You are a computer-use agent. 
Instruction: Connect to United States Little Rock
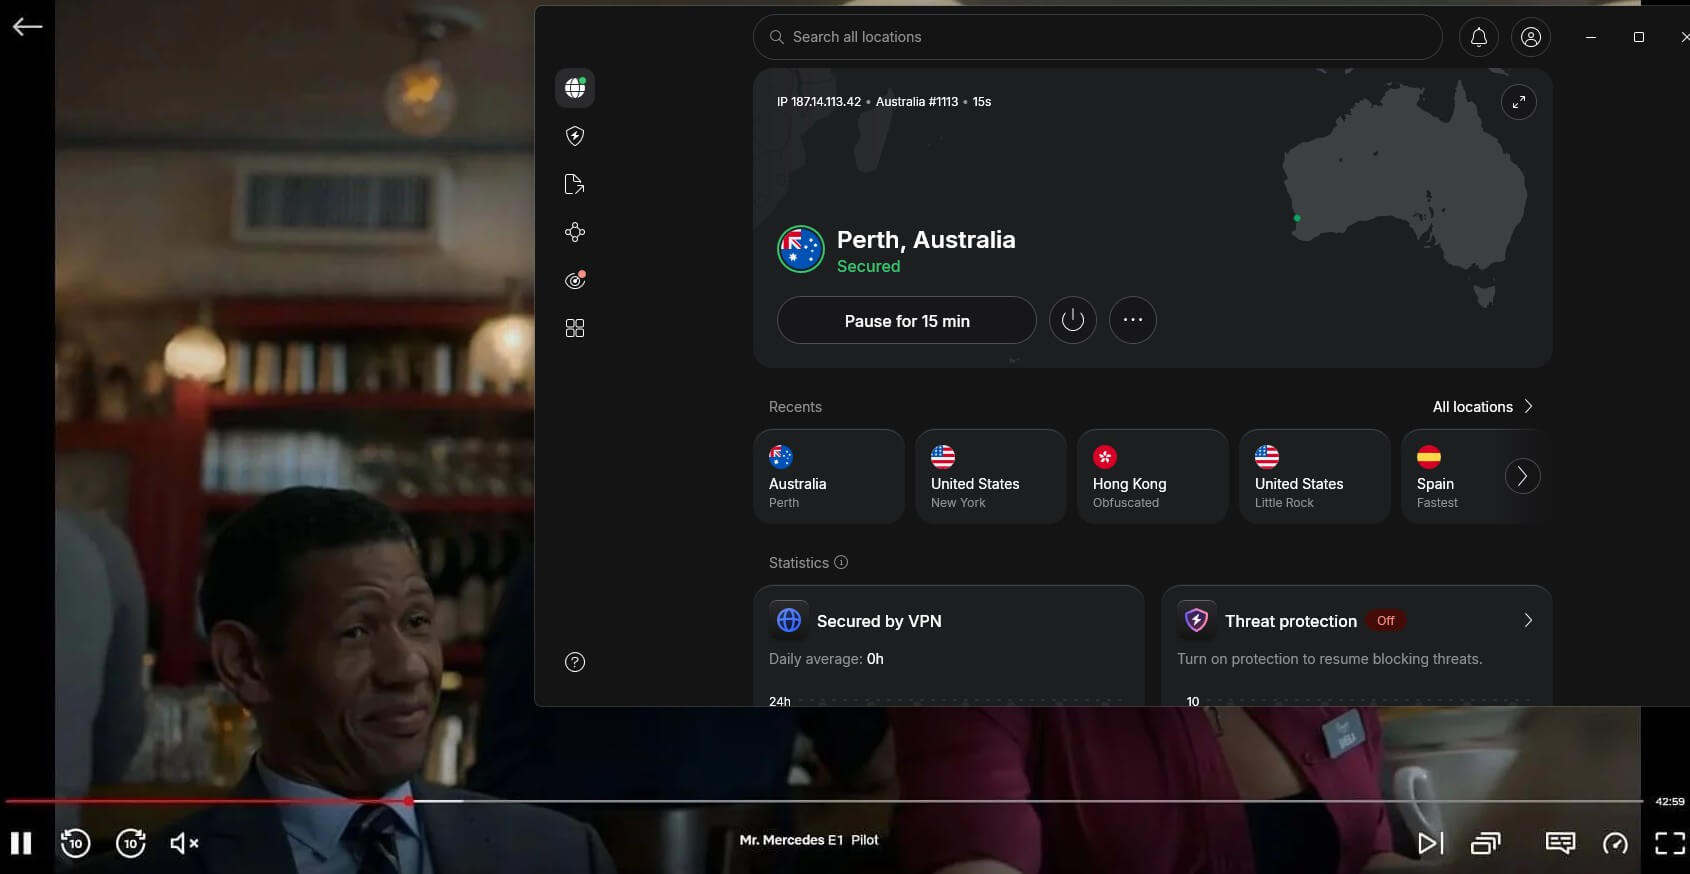[1315, 476]
